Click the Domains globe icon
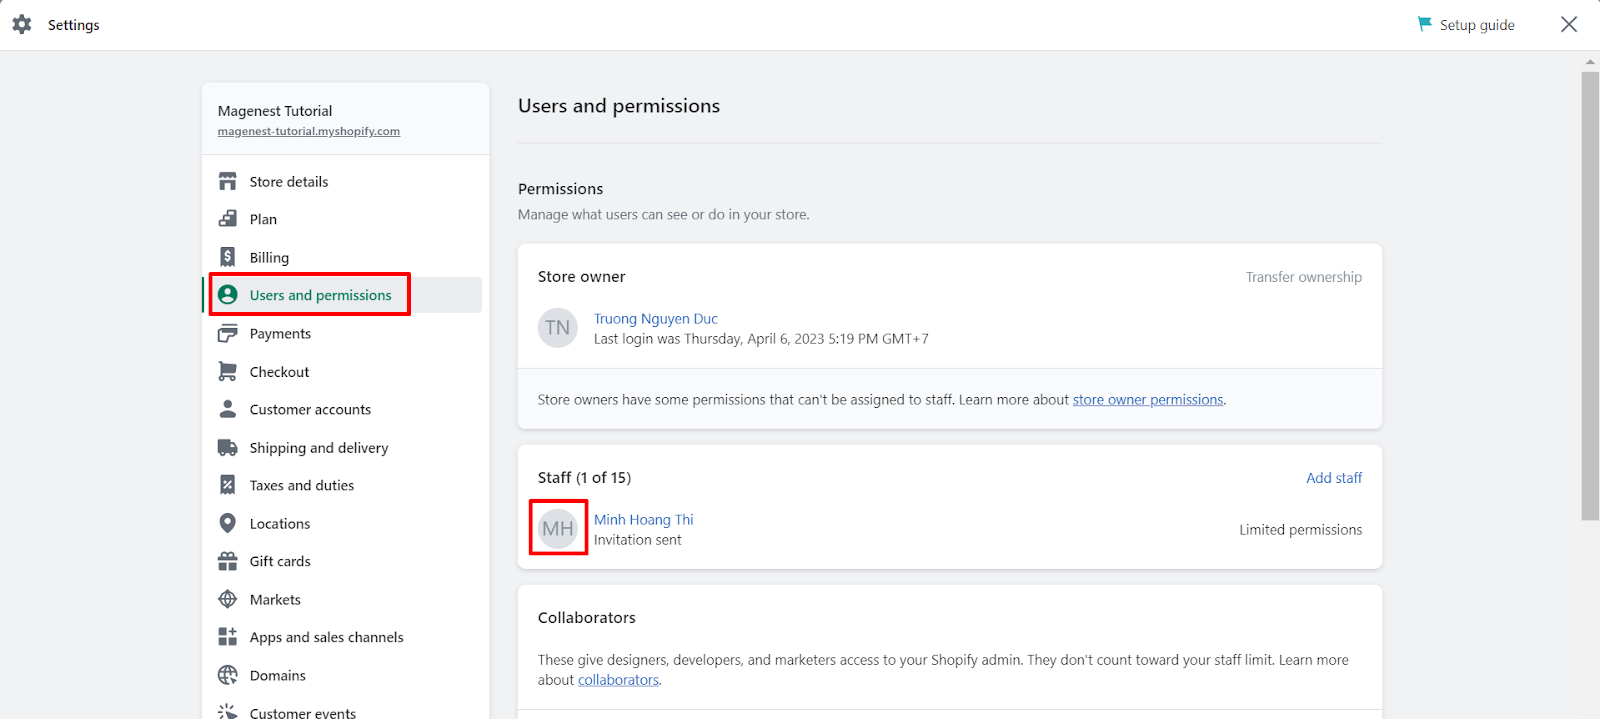This screenshot has height=719, width=1600. [x=228, y=675]
